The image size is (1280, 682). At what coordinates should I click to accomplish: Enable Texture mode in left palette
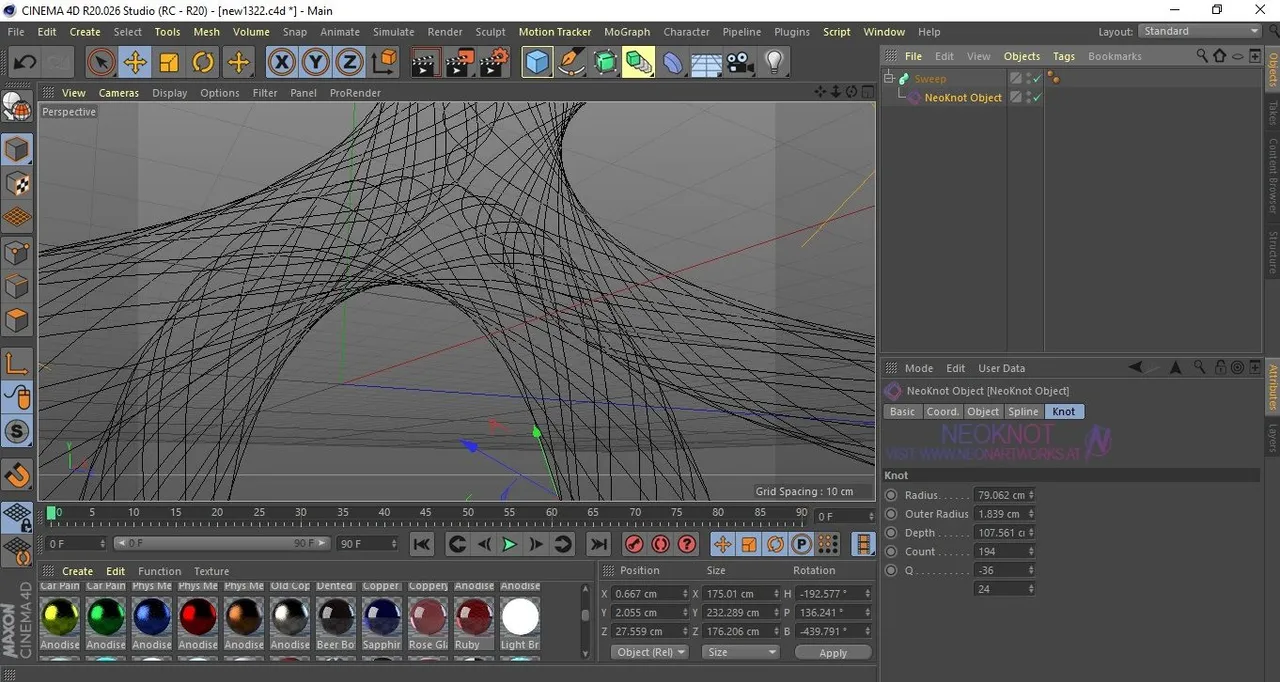tap(17, 184)
